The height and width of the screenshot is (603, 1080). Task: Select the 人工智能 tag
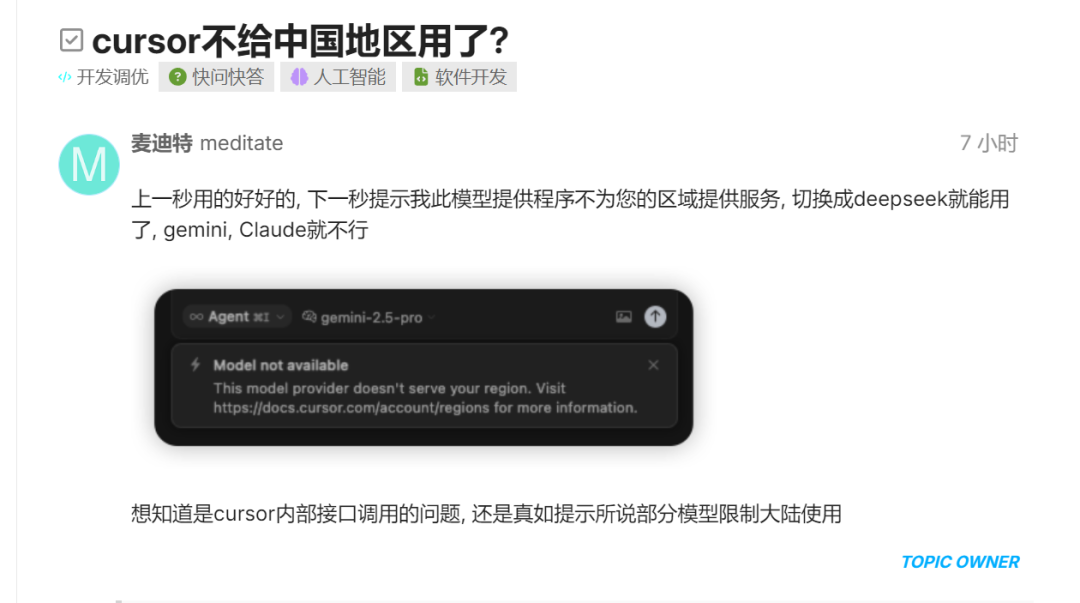coord(338,76)
